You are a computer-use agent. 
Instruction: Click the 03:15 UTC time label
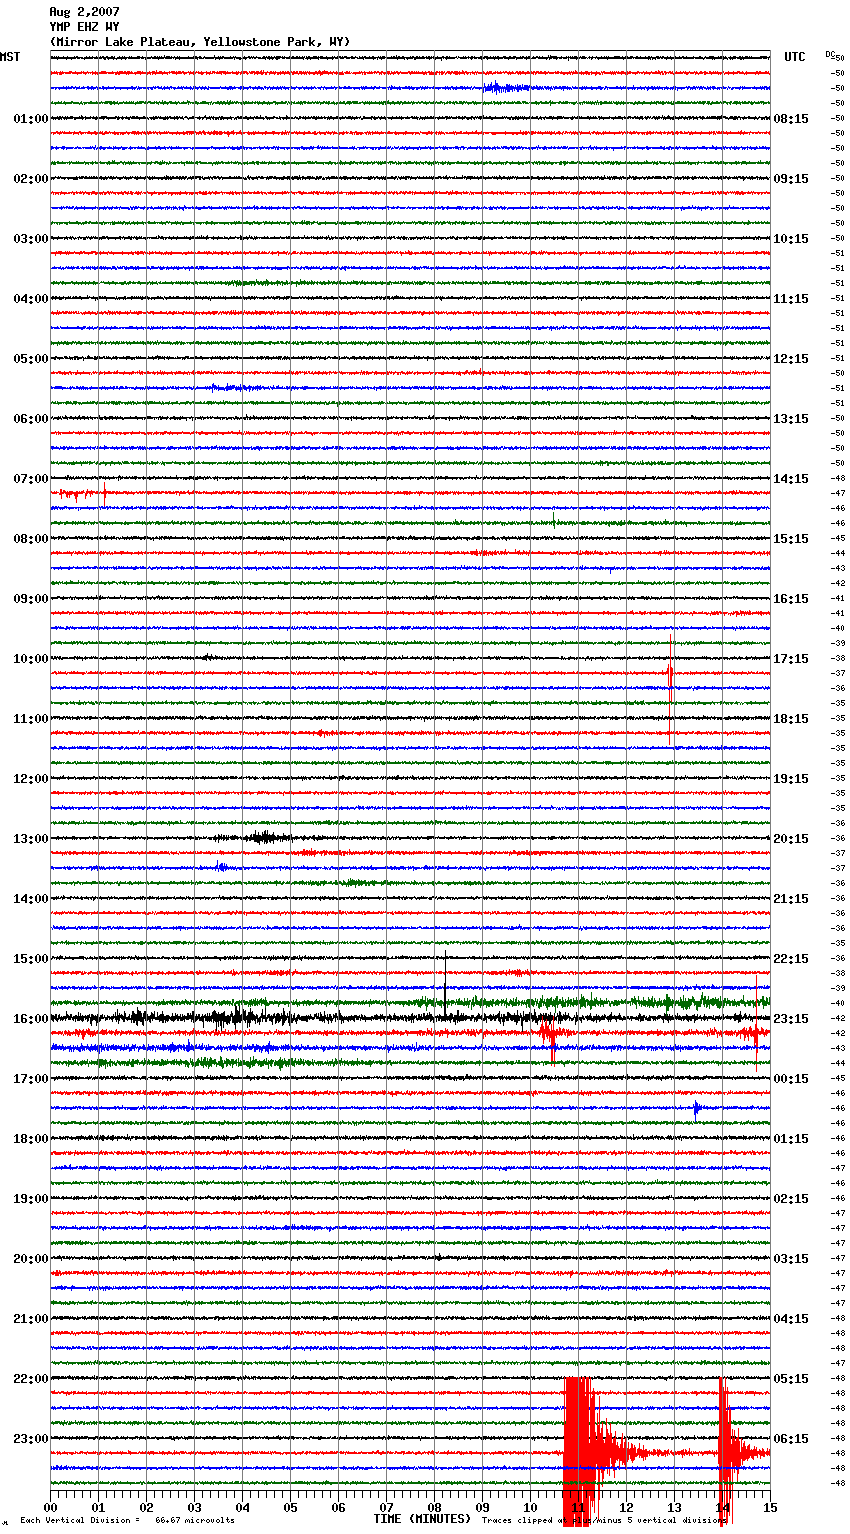click(x=791, y=1259)
